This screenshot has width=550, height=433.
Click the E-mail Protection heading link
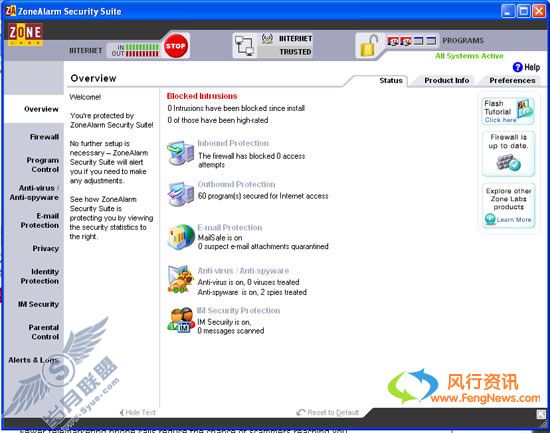[x=230, y=227]
